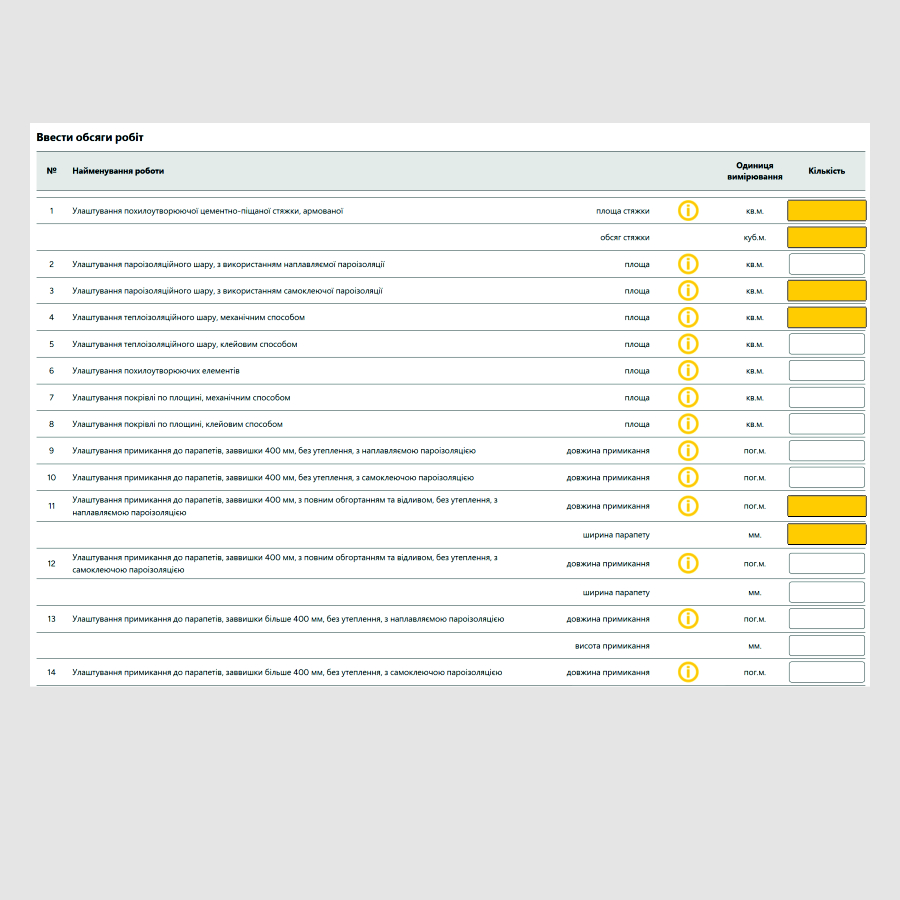900x900 pixels.
Task: Click quantity field for row 9 junction length
Action: click(826, 451)
